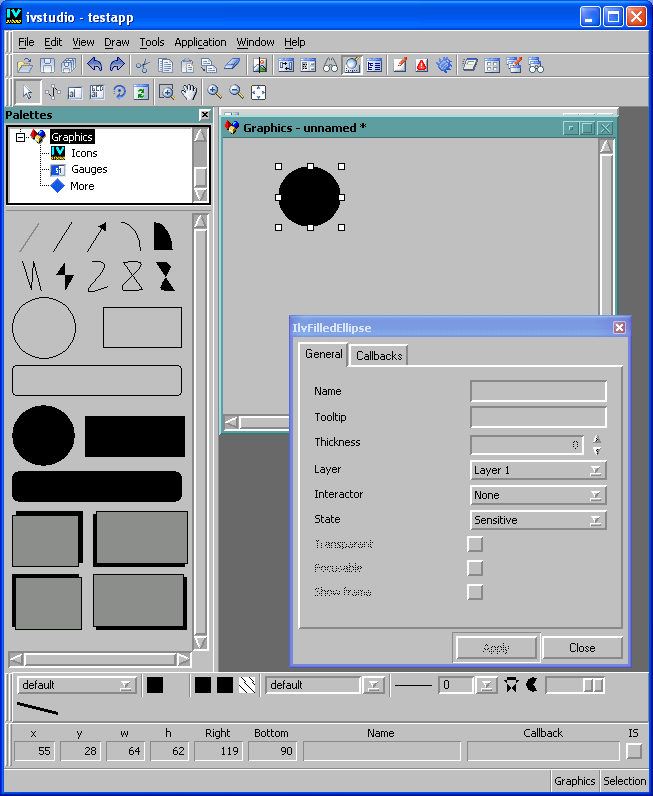
Task: Click the binoculars find icon
Action: (330, 65)
